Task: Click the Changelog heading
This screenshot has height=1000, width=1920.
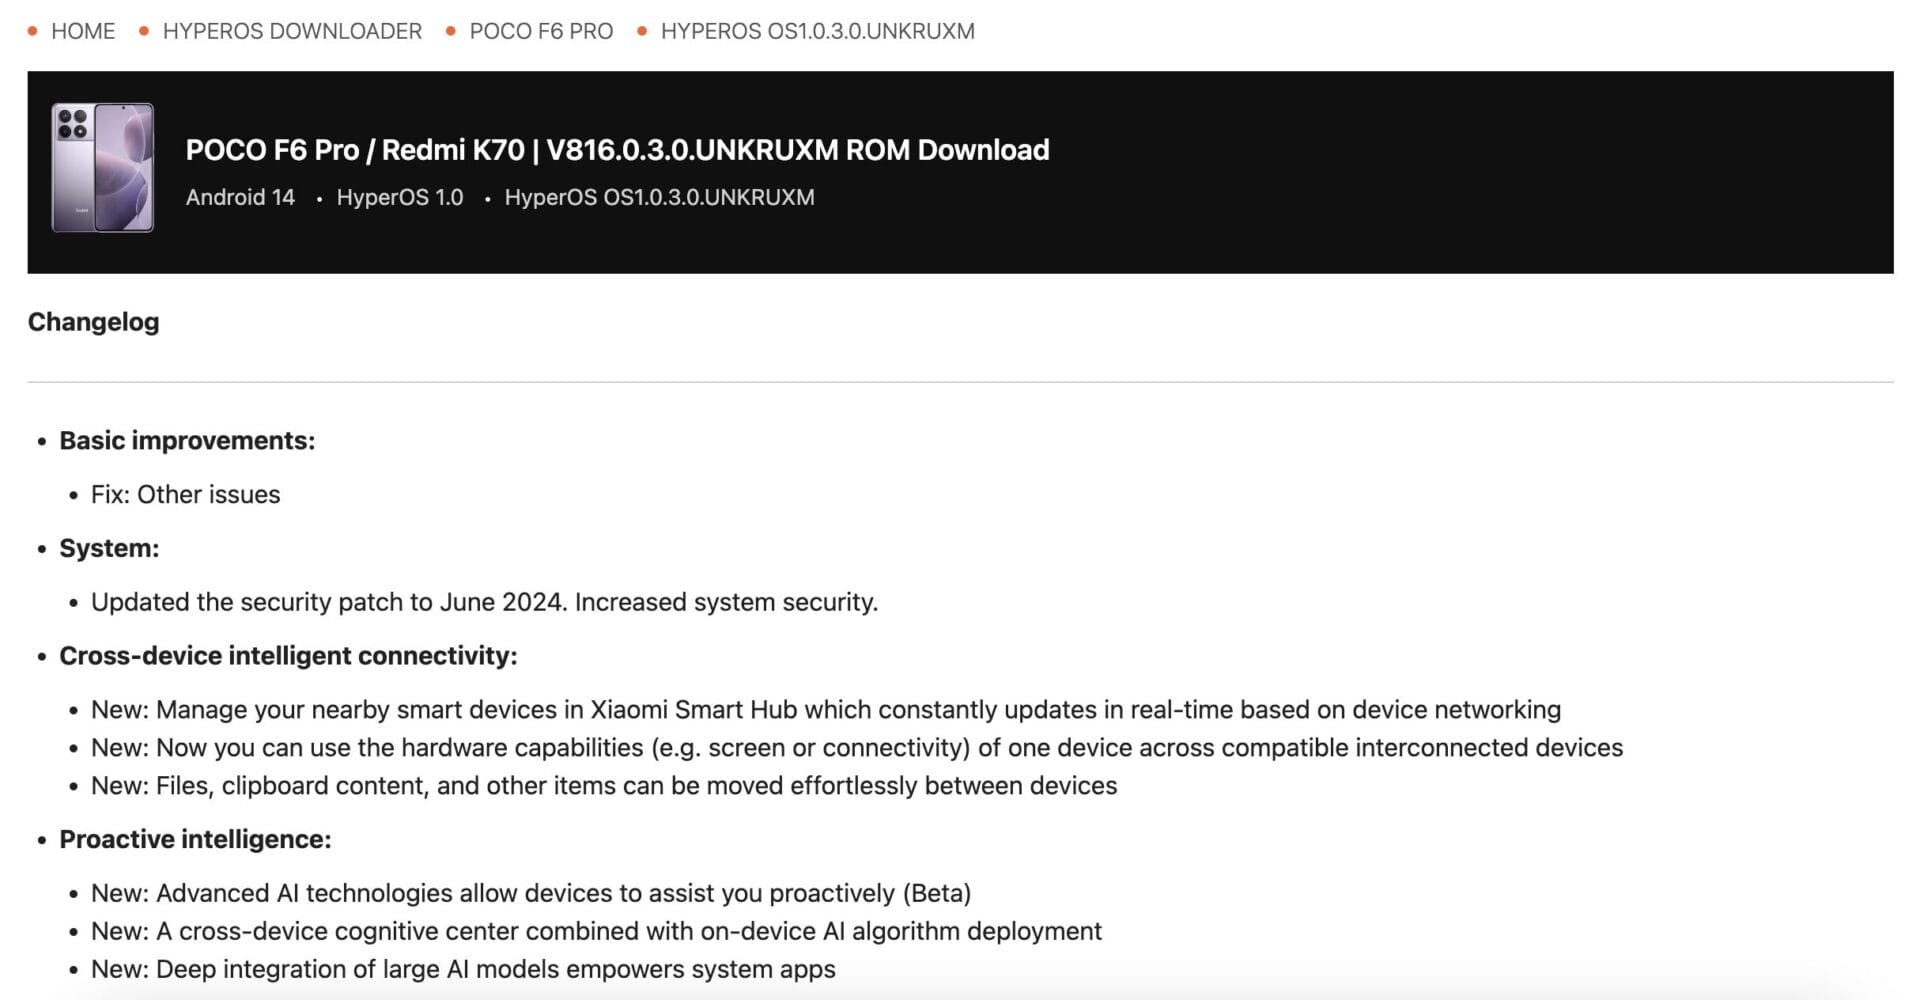Action: 93,322
